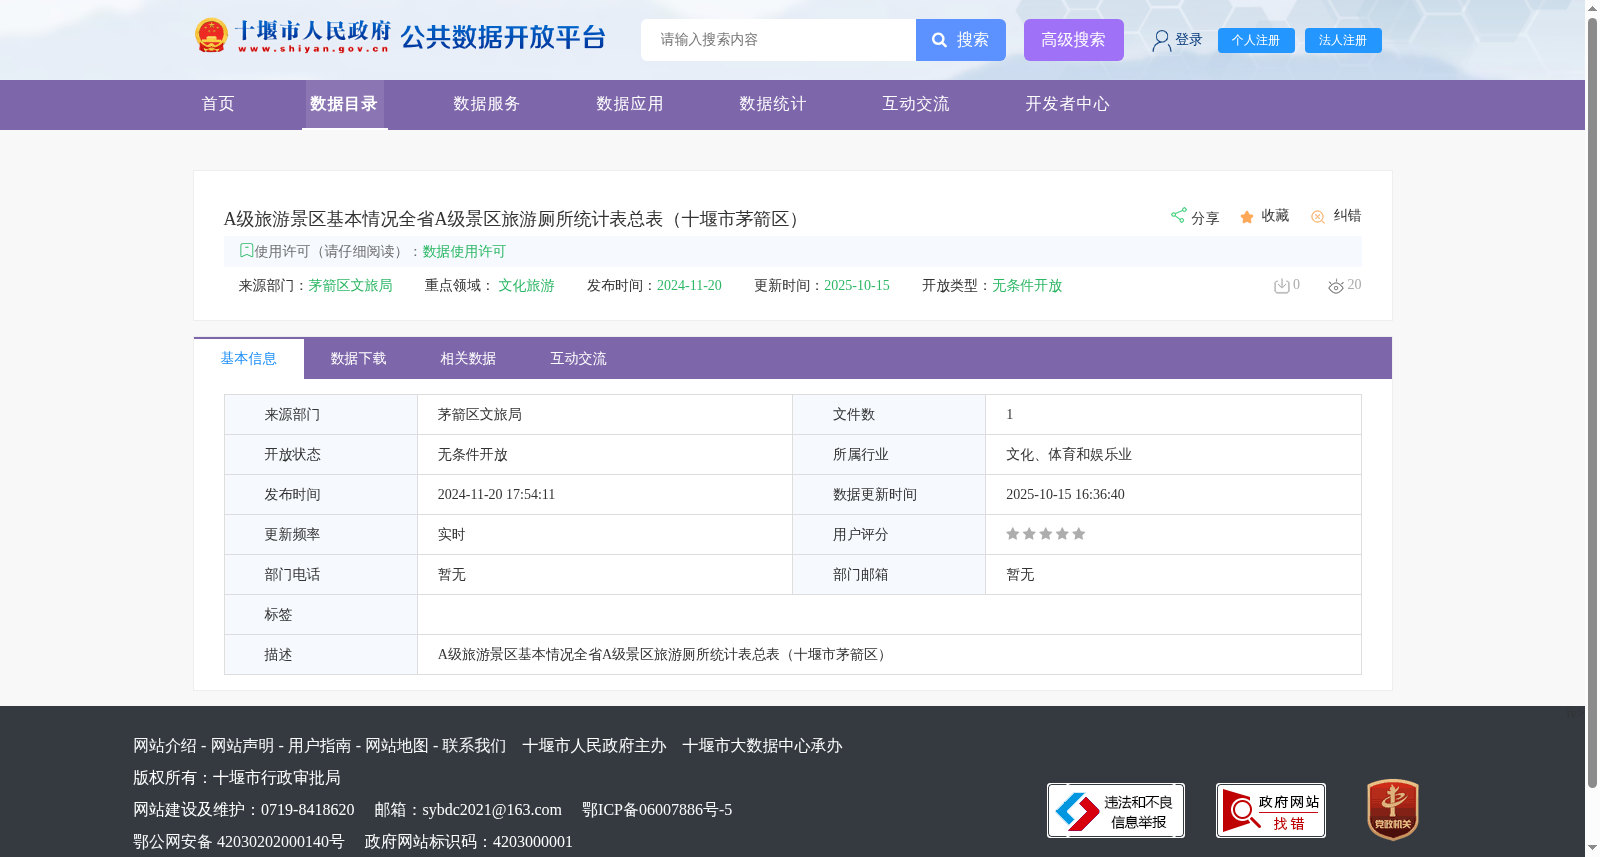The width and height of the screenshot is (1600, 857).
Task: Open the 数据服务 menu item
Action: pyautogui.click(x=486, y=104)
